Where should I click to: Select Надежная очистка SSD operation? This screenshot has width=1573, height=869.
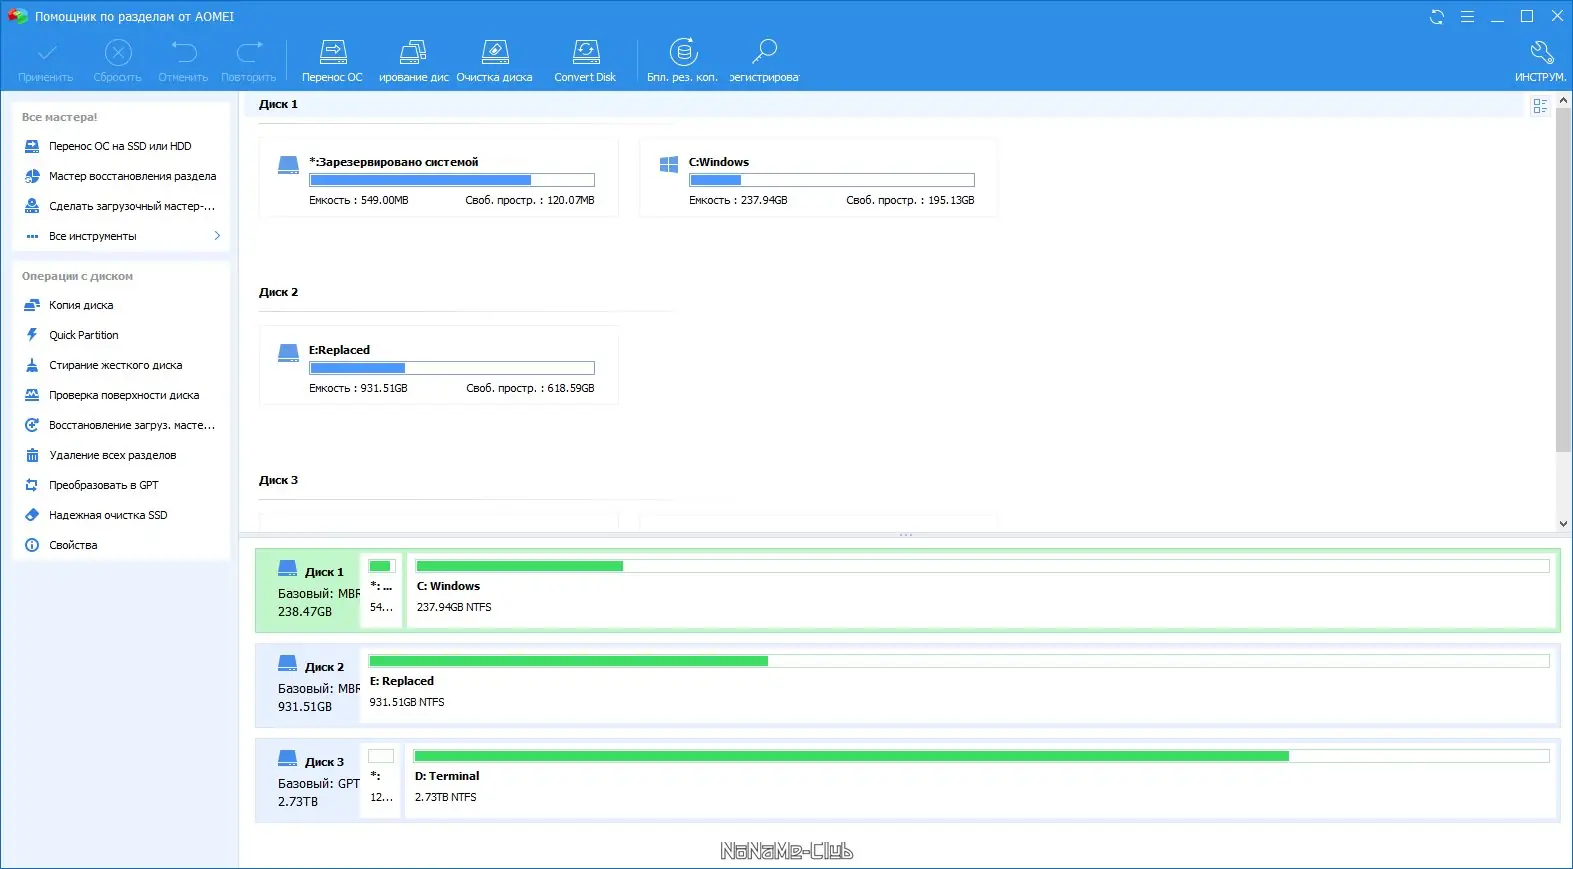(122, 515)
